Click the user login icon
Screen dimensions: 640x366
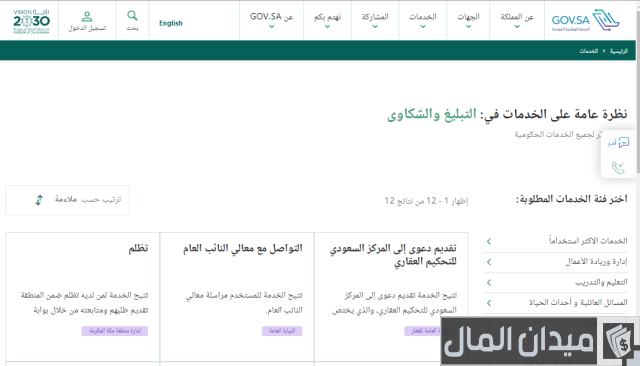coord(87,16)
